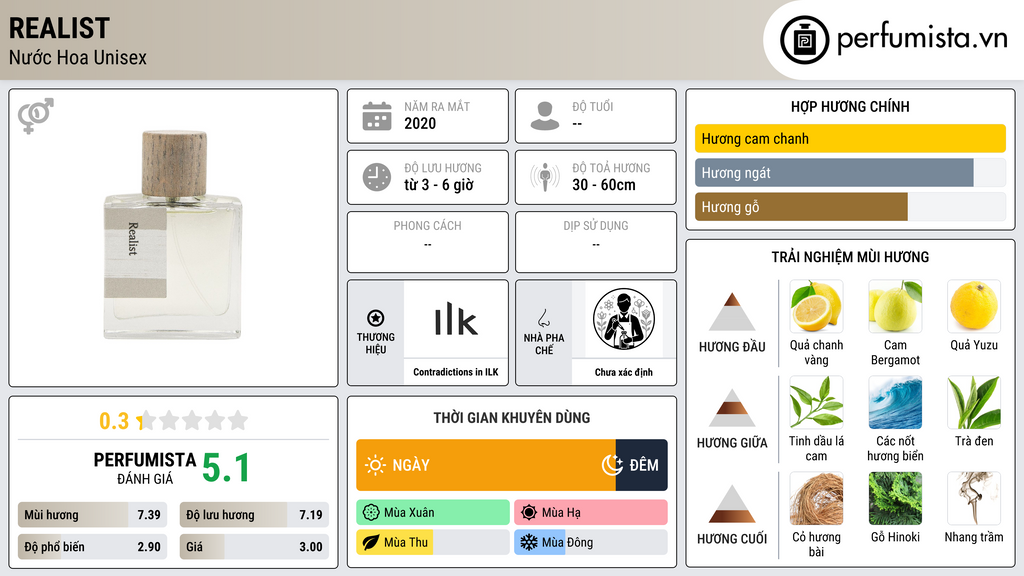The height and width of the screenshot is (576, 1024).
Task: Click the Đêm nighttime segment
Action: click(641, 465)
